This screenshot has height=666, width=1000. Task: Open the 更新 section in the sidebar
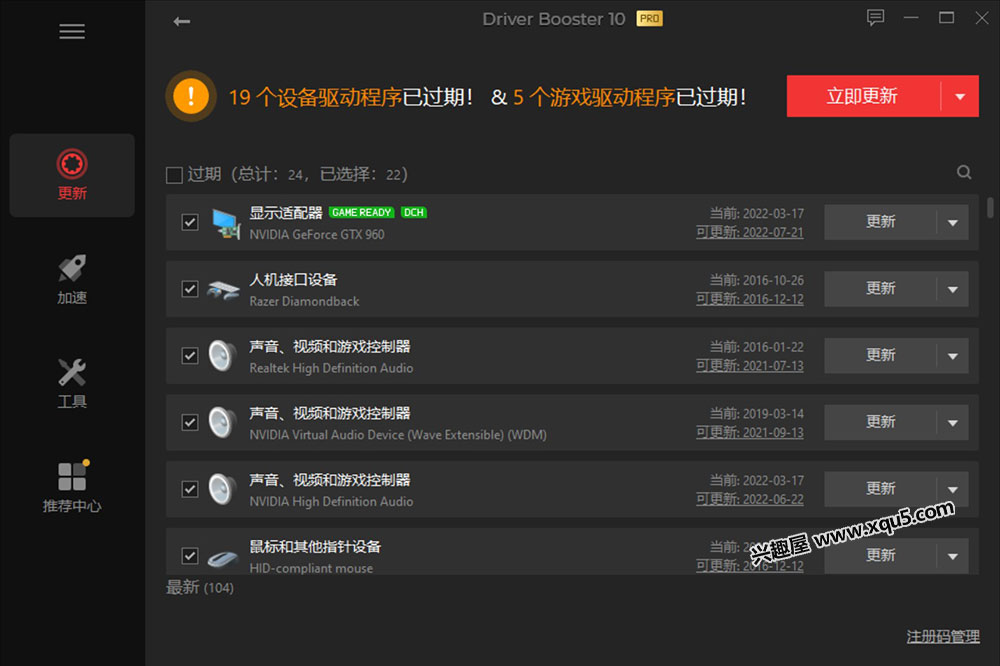(72, 175)
